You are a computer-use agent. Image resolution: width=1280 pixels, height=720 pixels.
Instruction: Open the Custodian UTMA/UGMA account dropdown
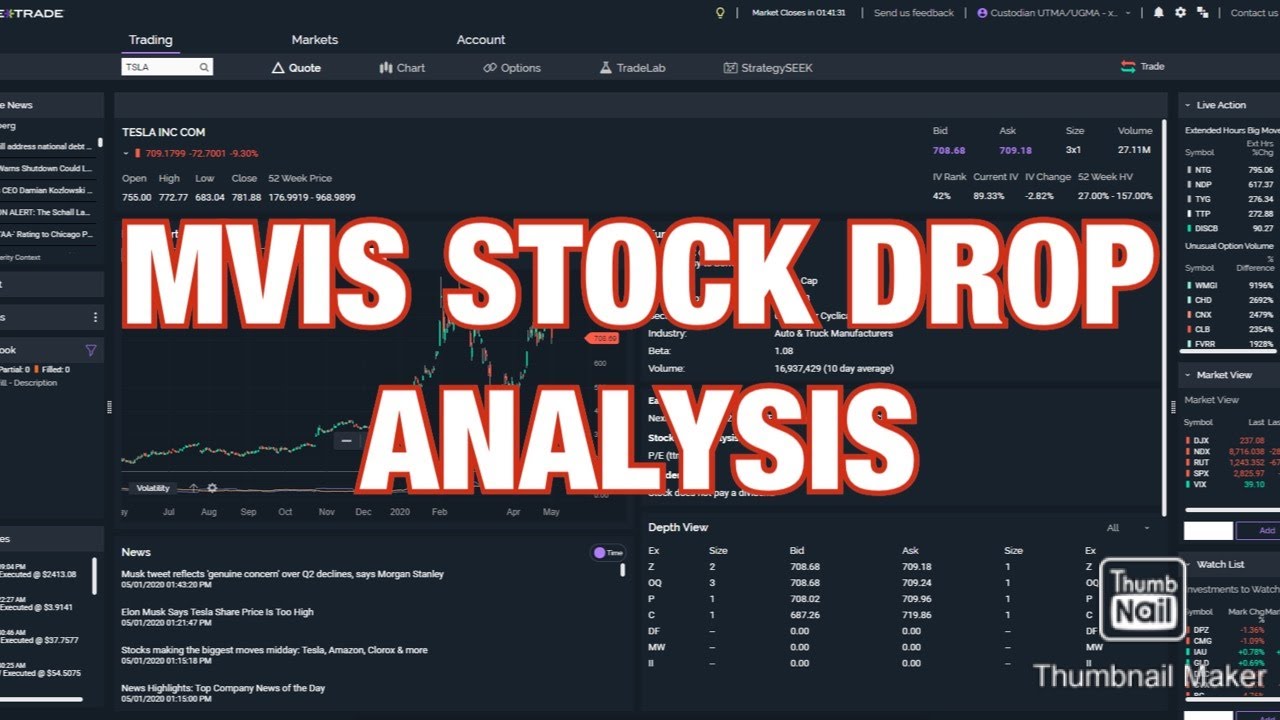point(1054,13)
